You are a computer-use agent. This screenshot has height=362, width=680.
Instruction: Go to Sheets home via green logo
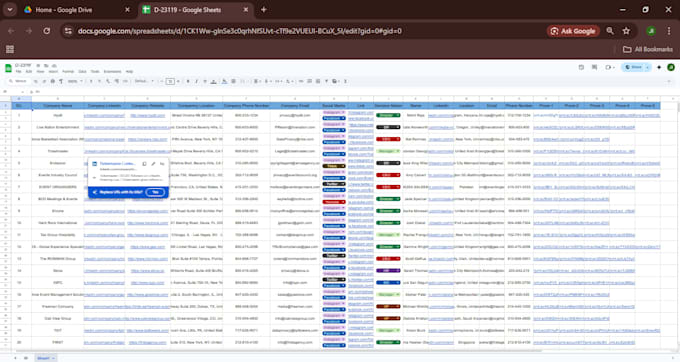(x=8, y=68)
